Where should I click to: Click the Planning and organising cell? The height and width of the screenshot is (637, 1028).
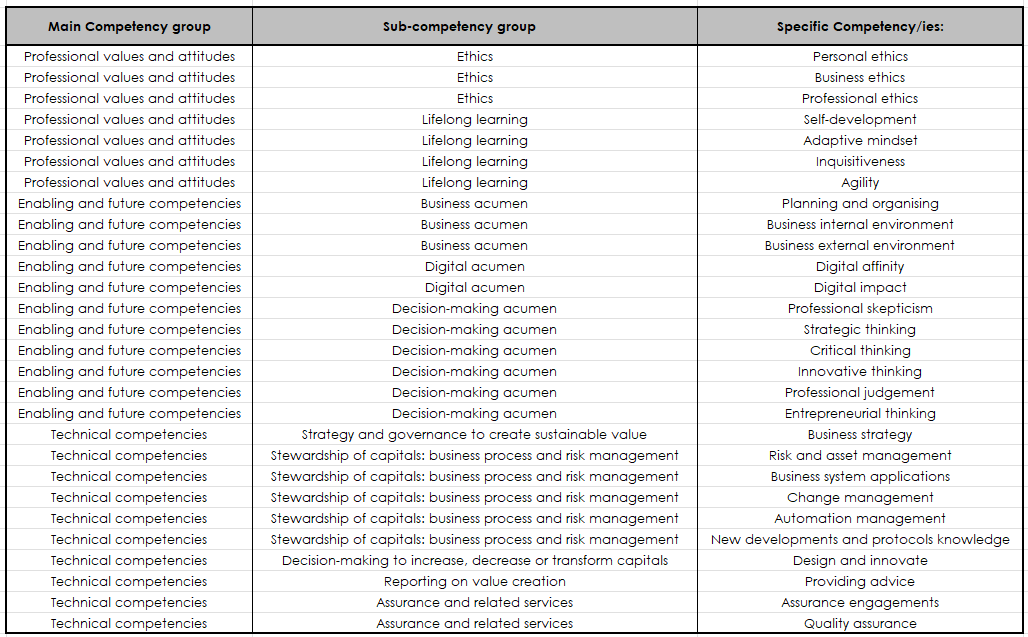[x=860, y=204]
